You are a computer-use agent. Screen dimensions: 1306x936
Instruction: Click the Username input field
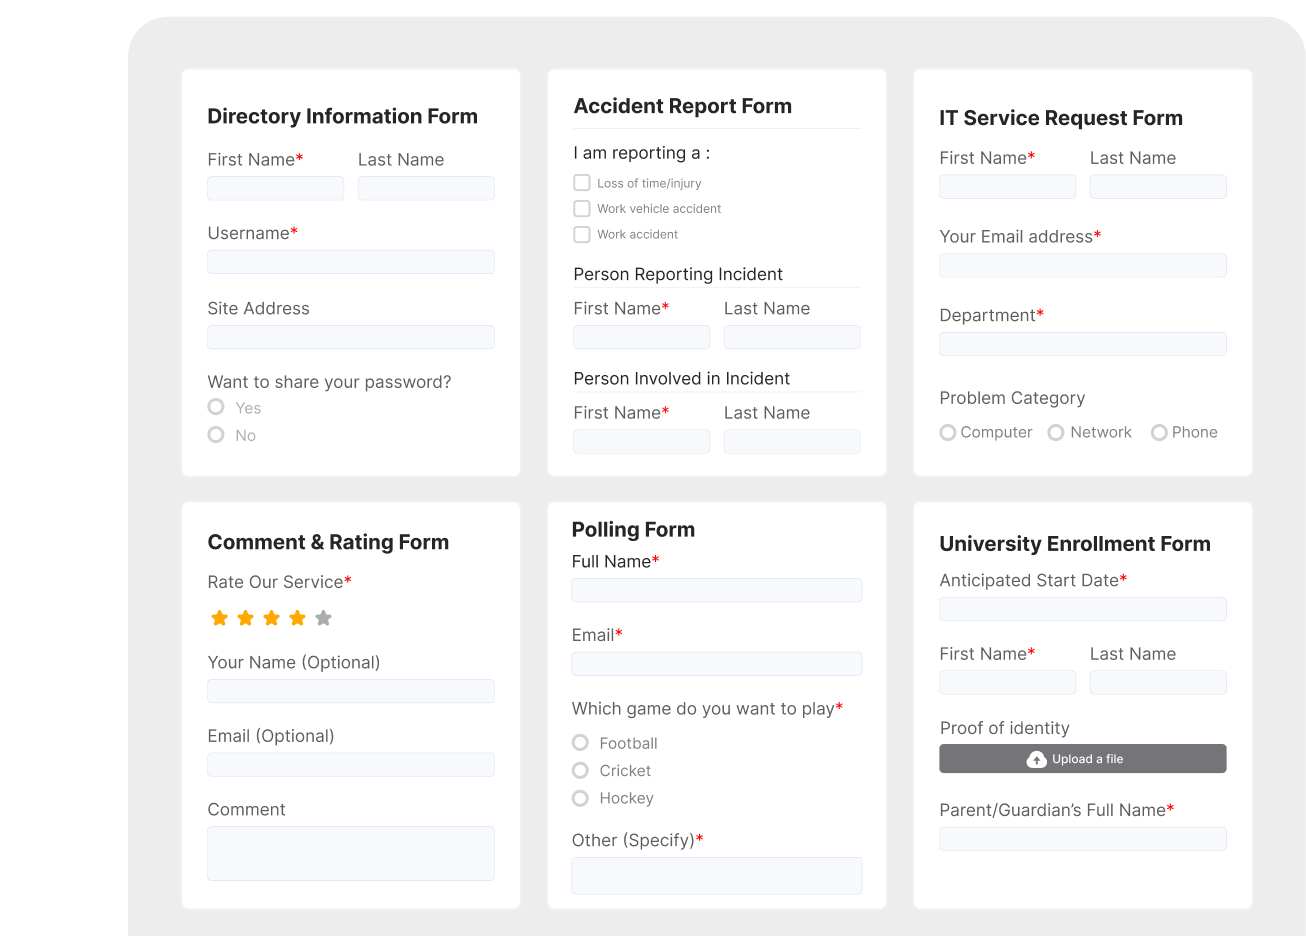click(x=350, y=262)
